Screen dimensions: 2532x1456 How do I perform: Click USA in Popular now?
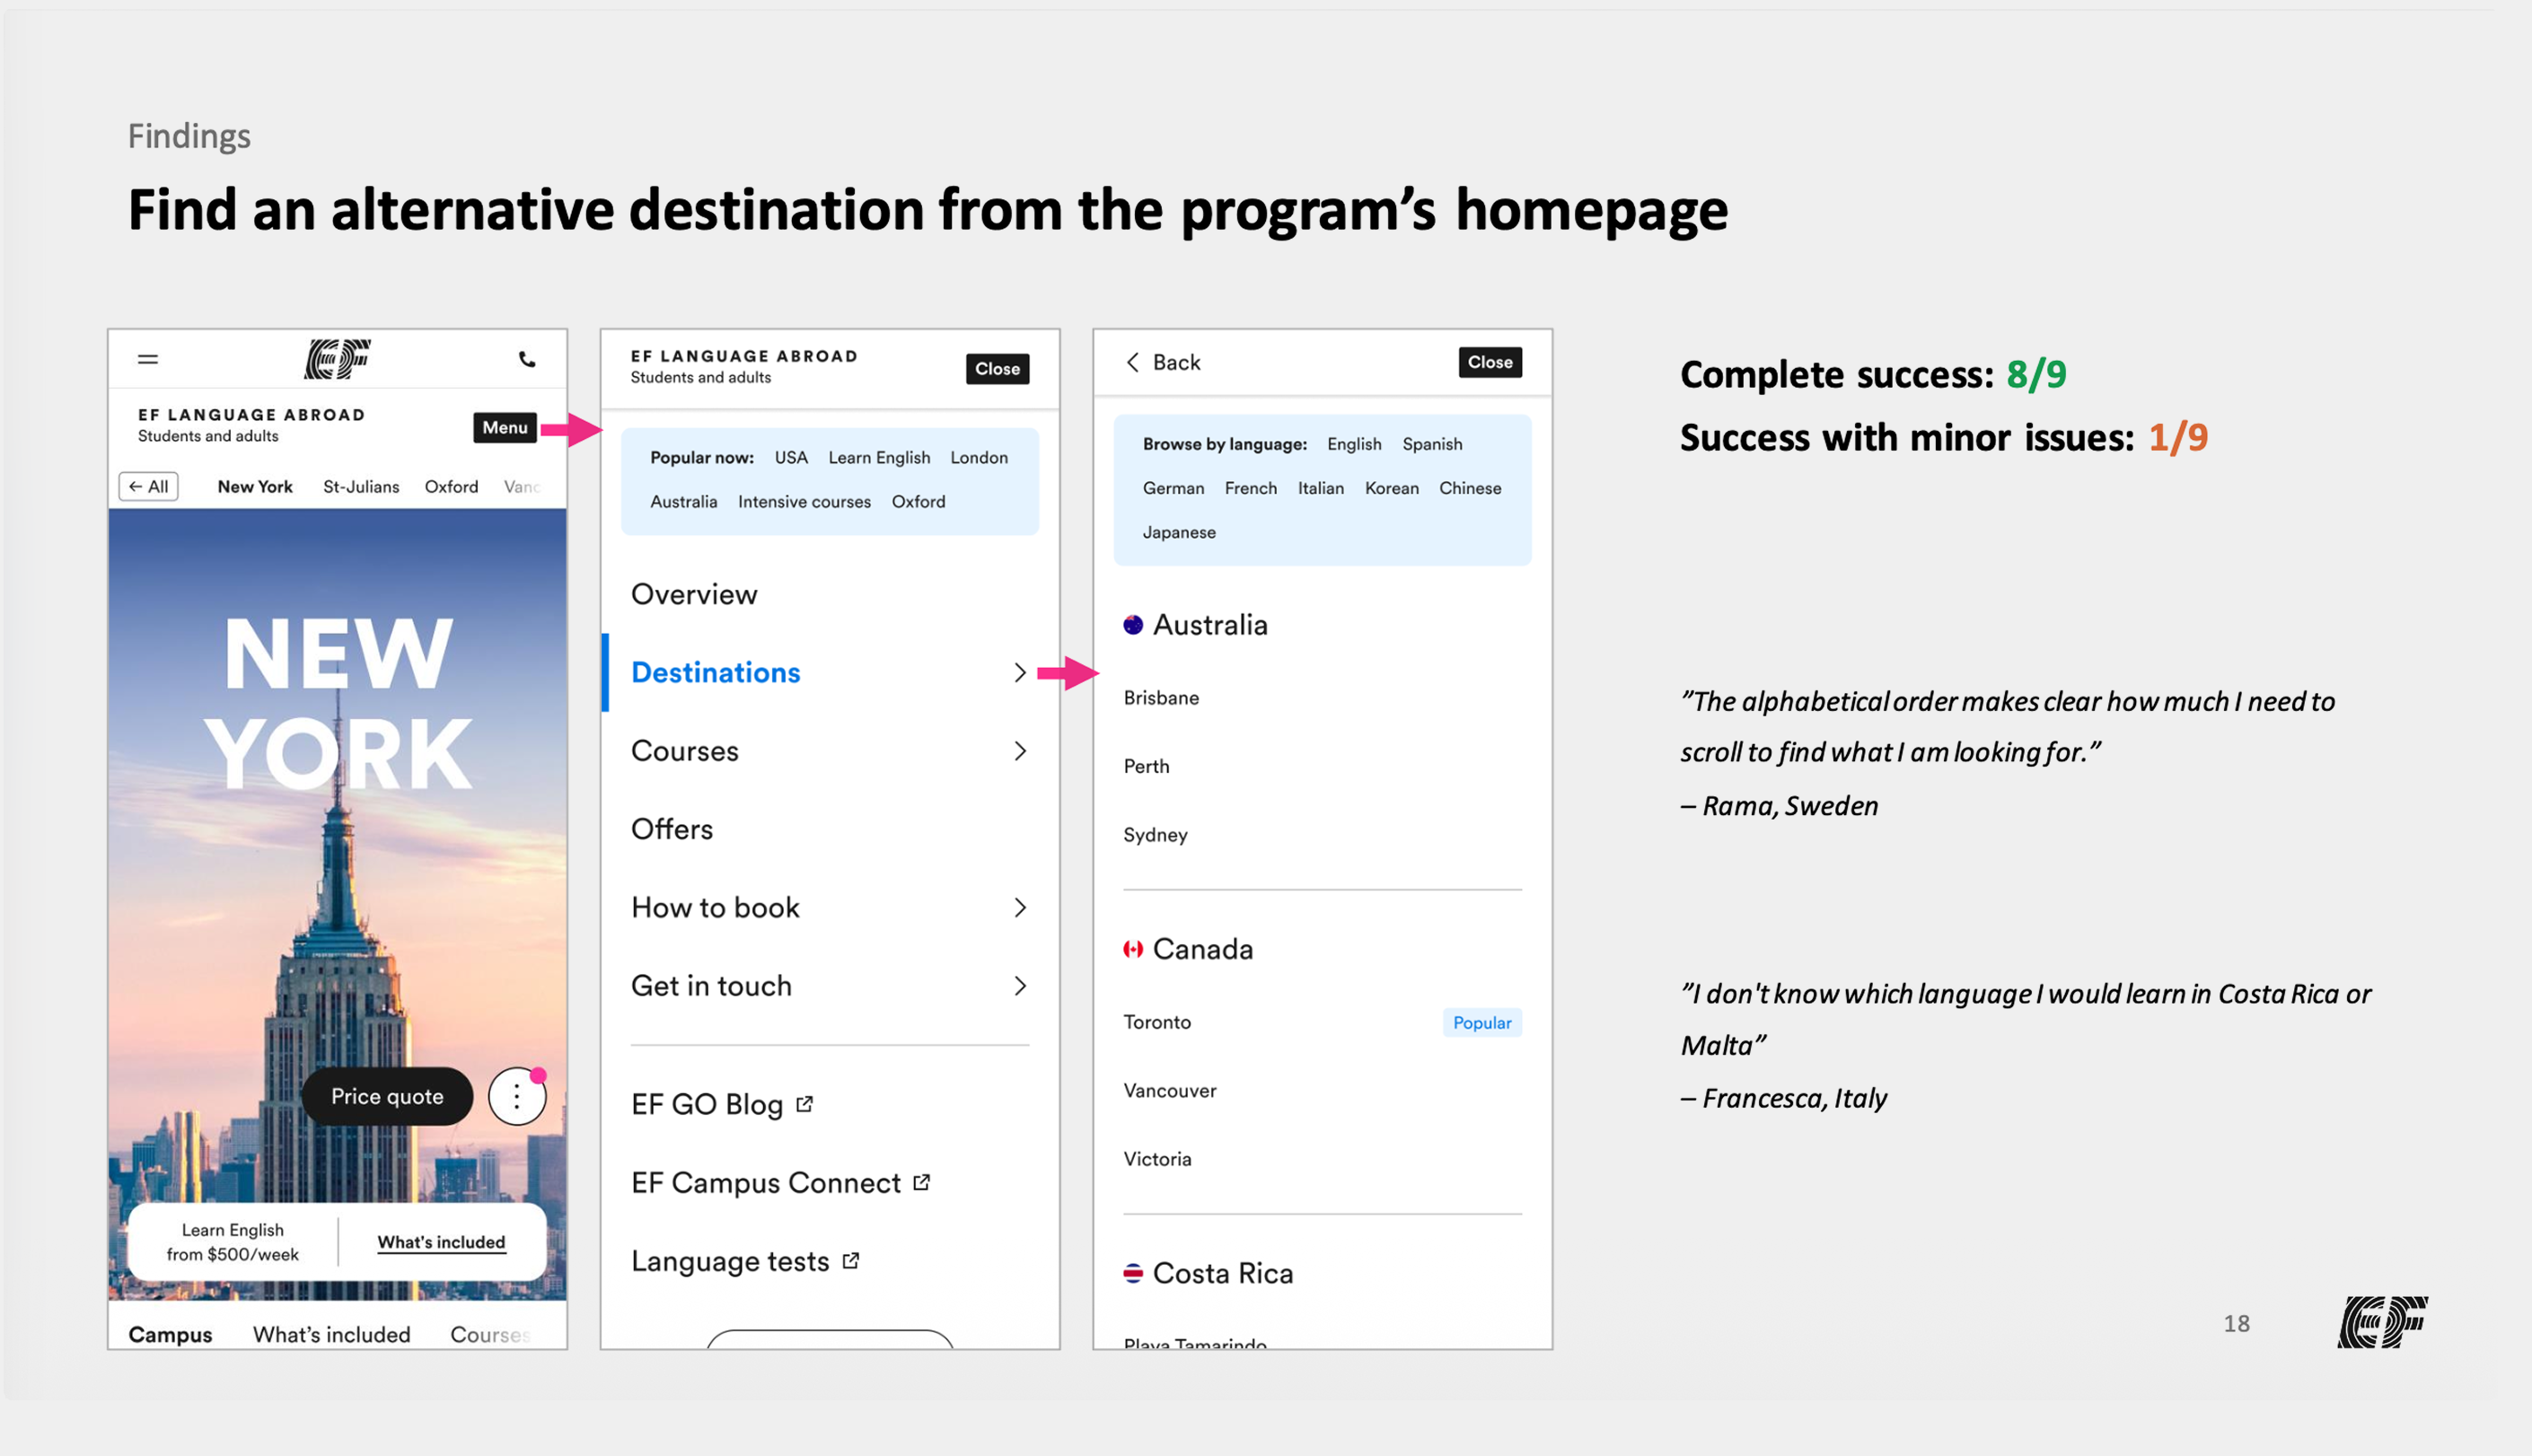pyautogui.click(x=791, y=457)
